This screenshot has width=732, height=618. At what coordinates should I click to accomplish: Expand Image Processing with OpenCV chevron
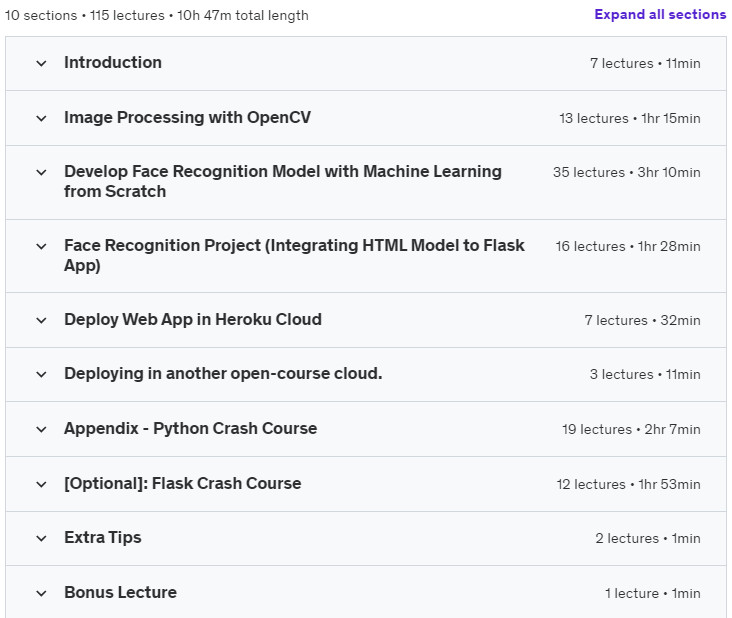click(42, 119)
